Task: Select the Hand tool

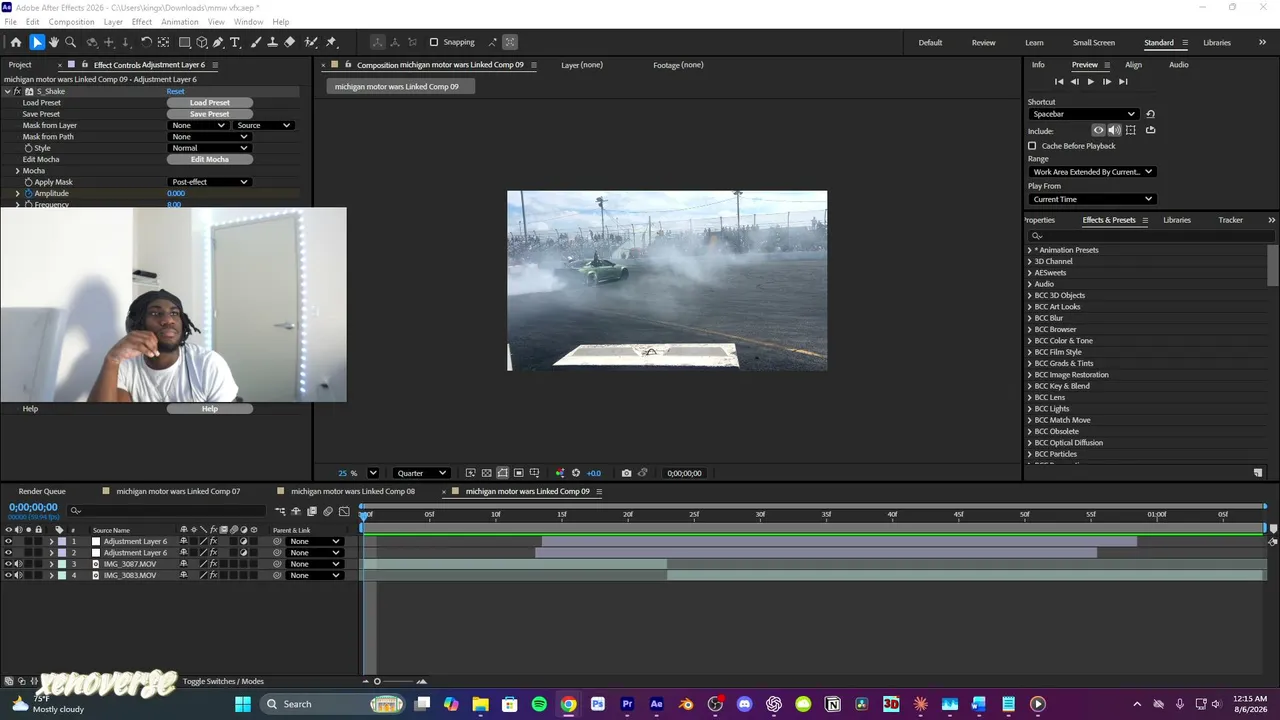Action: pyautogui.click(x=53, y=42)
